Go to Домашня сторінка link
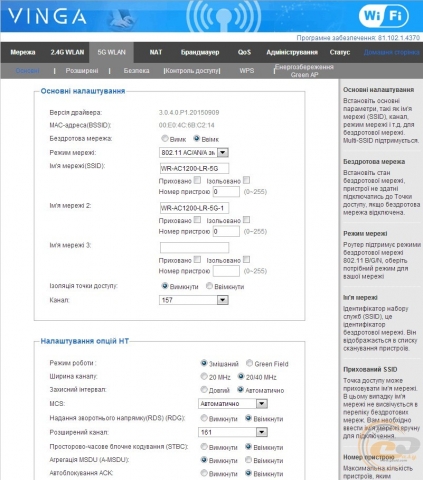Image resolution: width=423 pixels, height=480 pixels. coord(391,52)
